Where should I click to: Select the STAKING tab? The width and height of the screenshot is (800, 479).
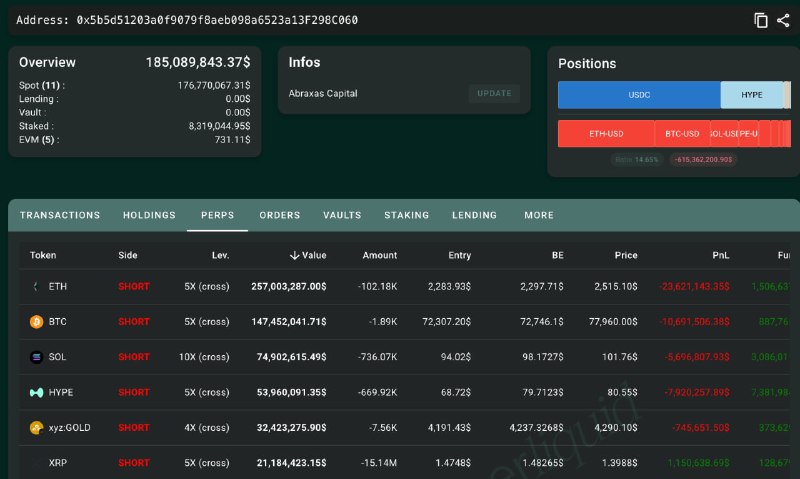tap(407, 215)
